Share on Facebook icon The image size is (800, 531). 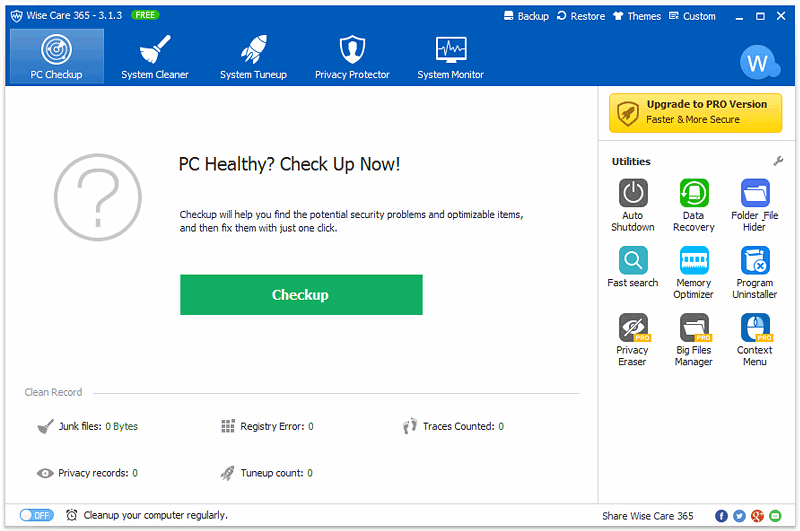point(721,516)
